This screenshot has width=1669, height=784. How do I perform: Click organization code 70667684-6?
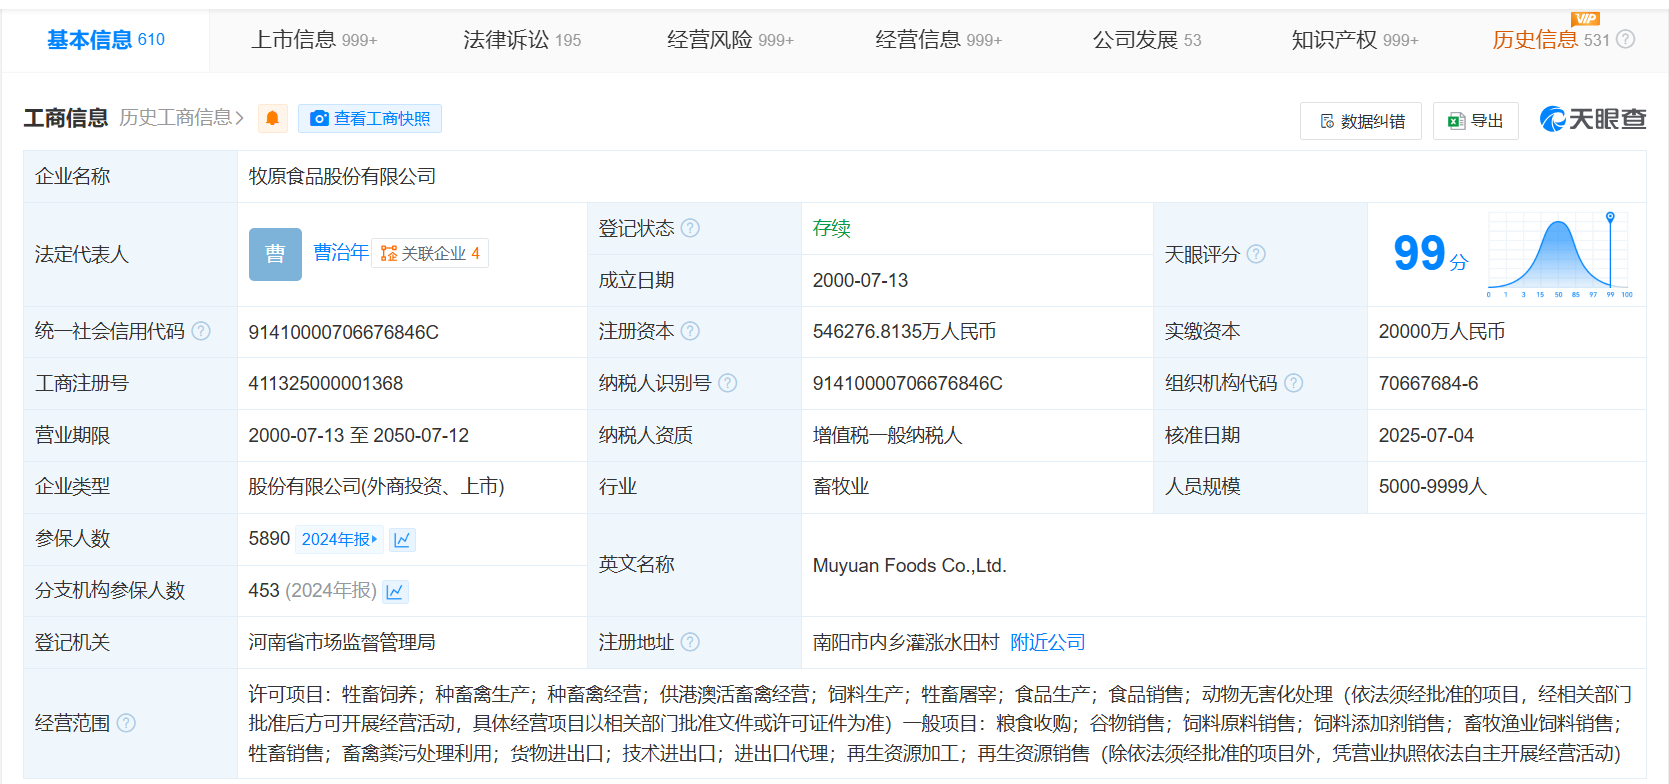pos(1428,383)
